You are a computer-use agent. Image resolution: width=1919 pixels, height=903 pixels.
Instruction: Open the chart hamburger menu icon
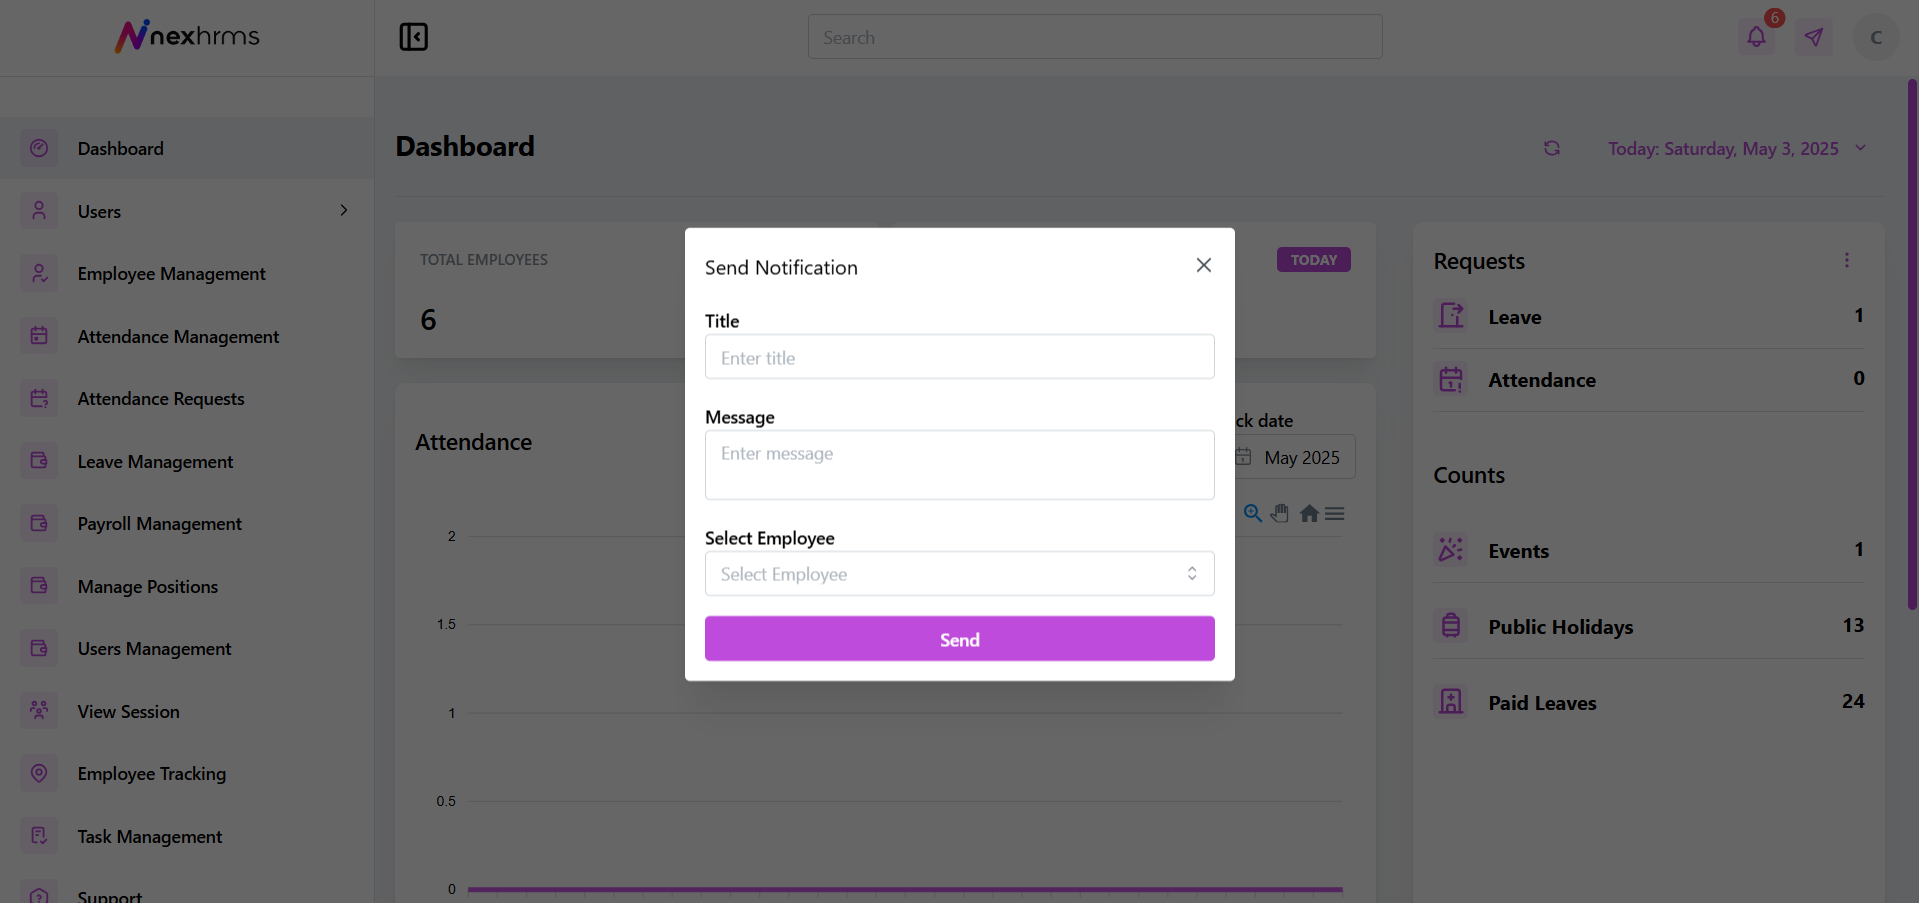tap(1335, 513)
